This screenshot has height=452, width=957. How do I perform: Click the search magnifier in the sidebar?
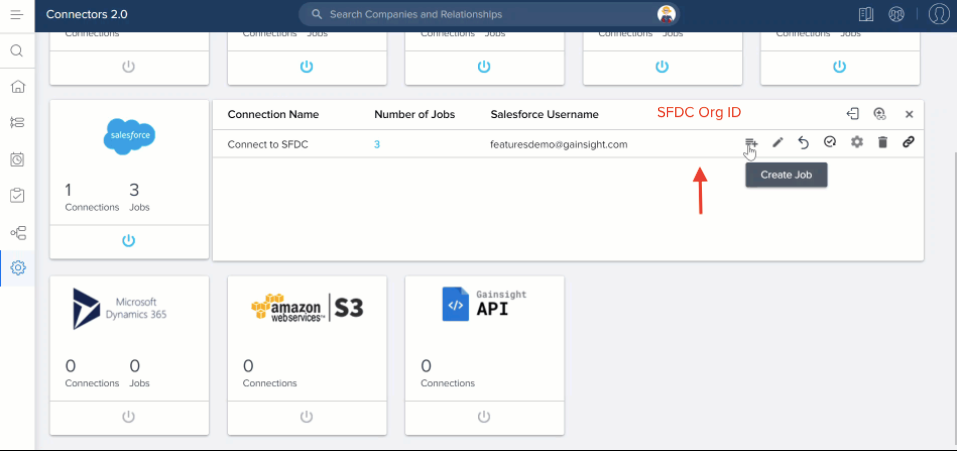tap(16, 51)
